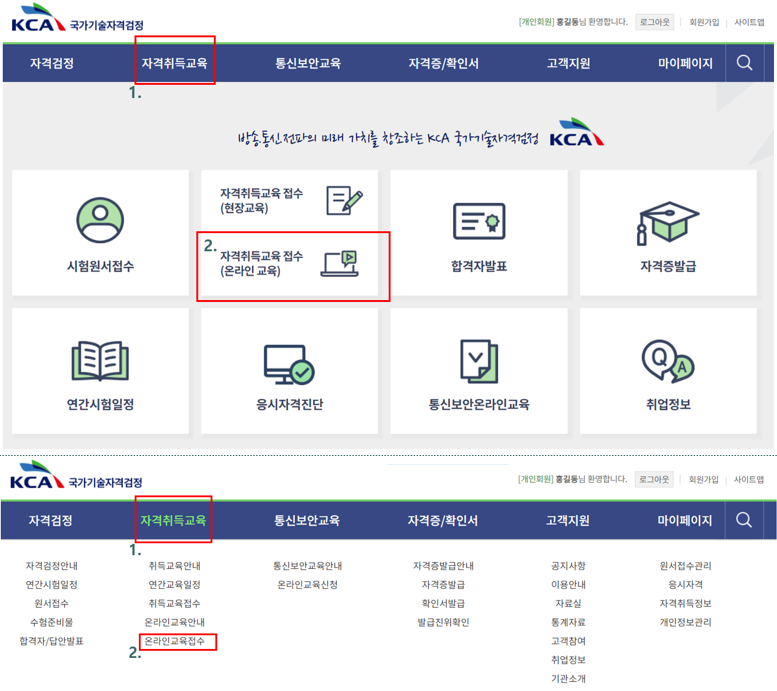Select 온라인교육접수 in the submenu
The width and height of the screenshot is (777, 691).
point(174,641)
